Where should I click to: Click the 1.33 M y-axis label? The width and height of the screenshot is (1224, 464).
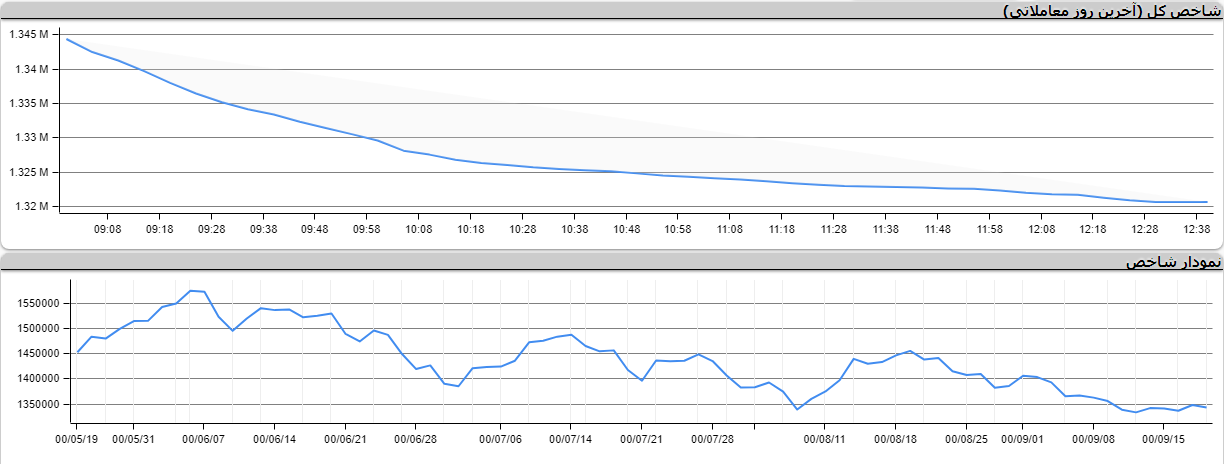point(31,138)
